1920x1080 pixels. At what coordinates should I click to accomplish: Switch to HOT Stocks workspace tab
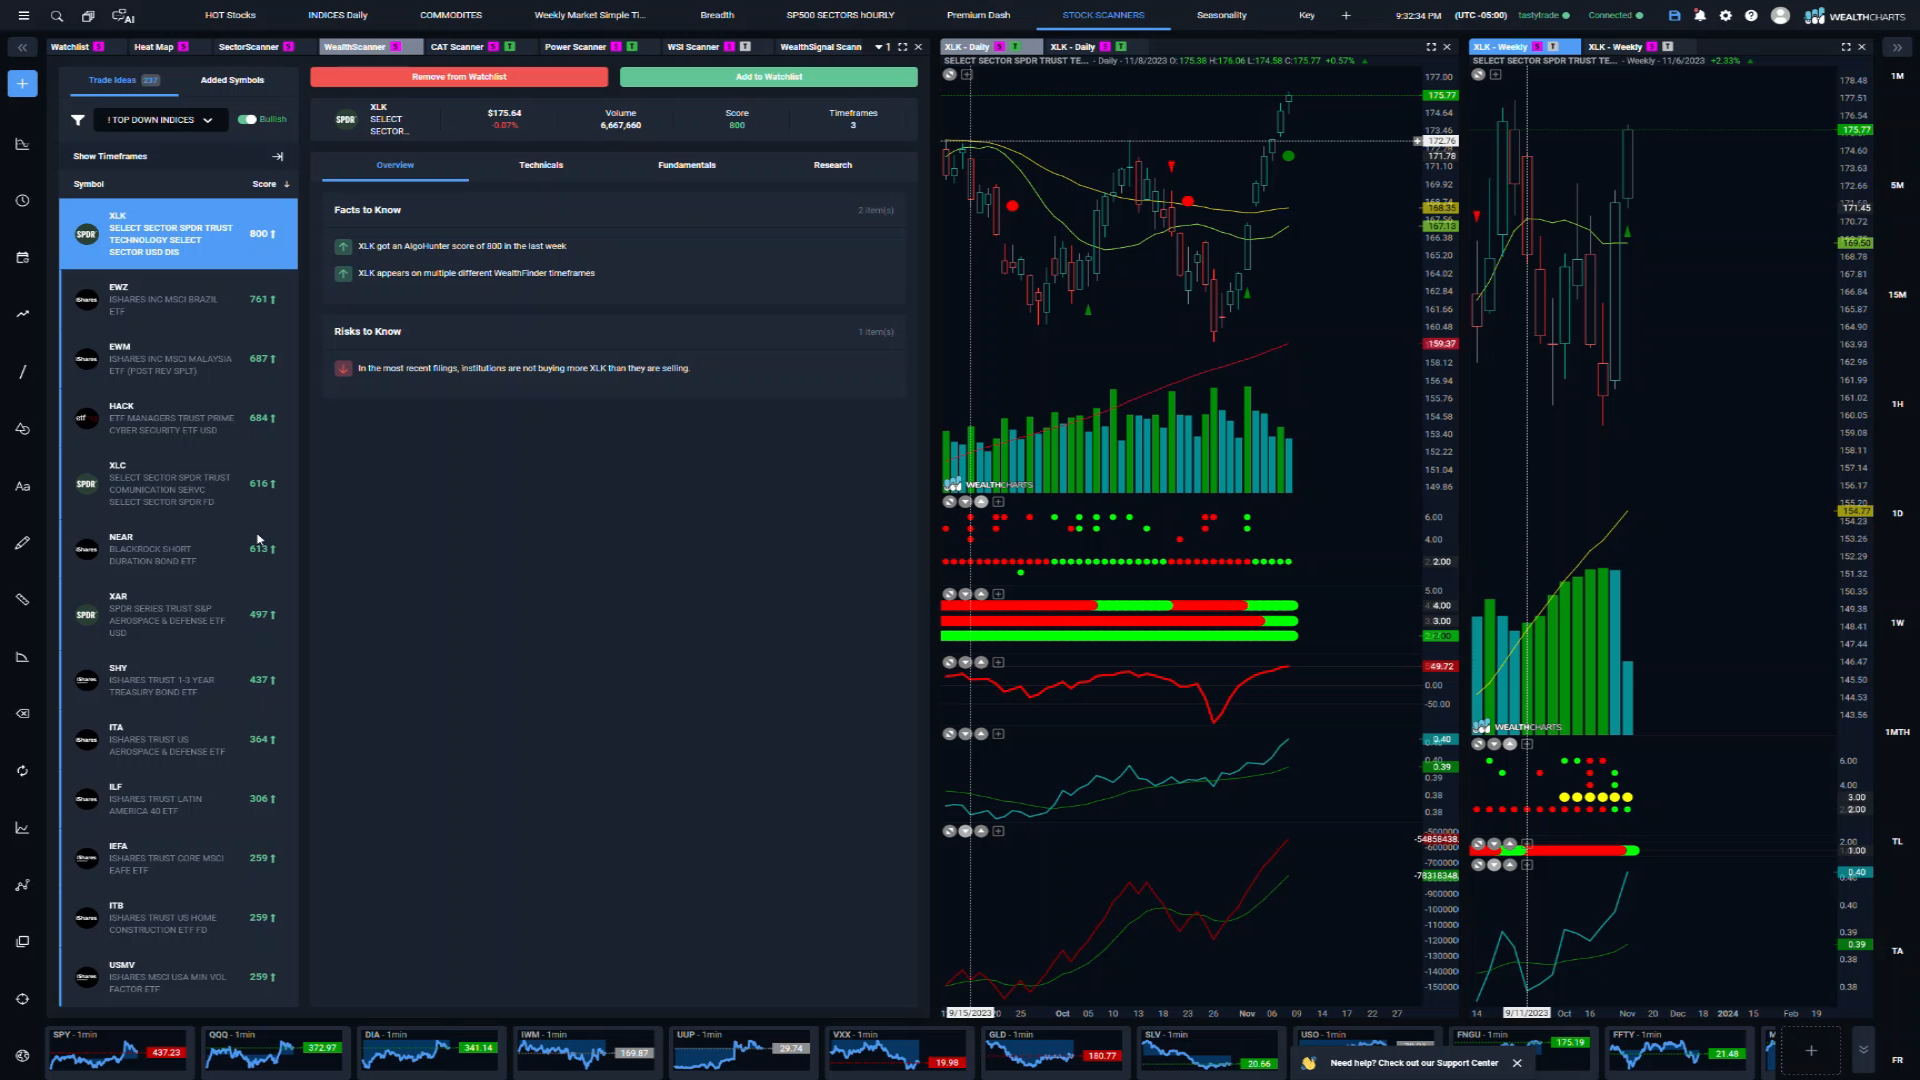tap(230, 16)
